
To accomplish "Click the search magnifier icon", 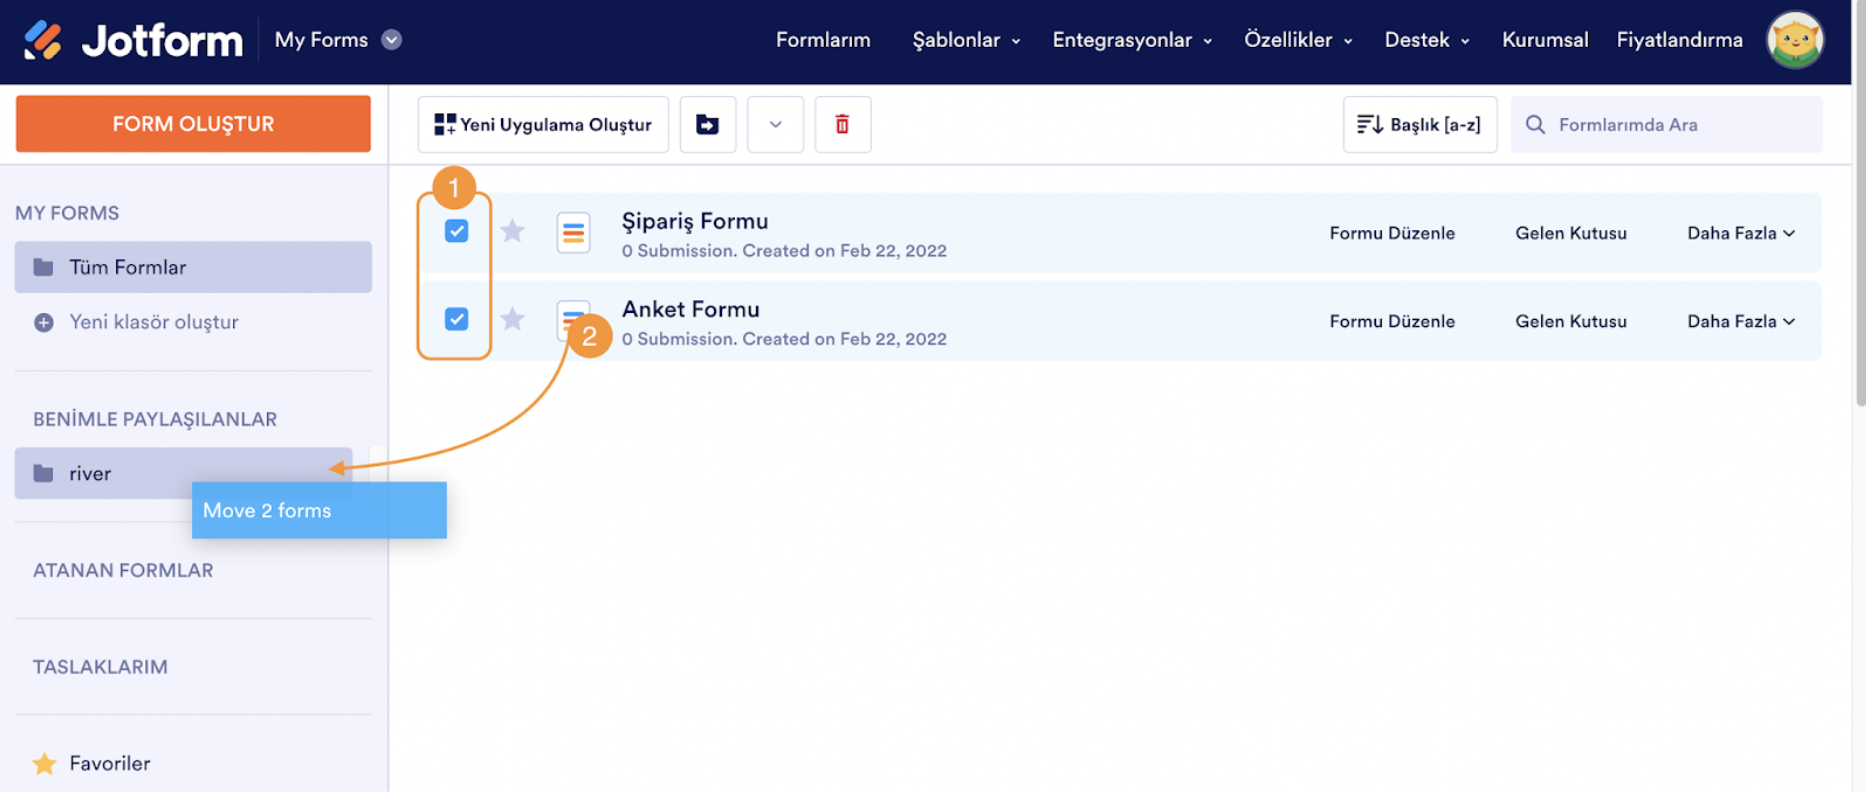I will click(1535, 125).
